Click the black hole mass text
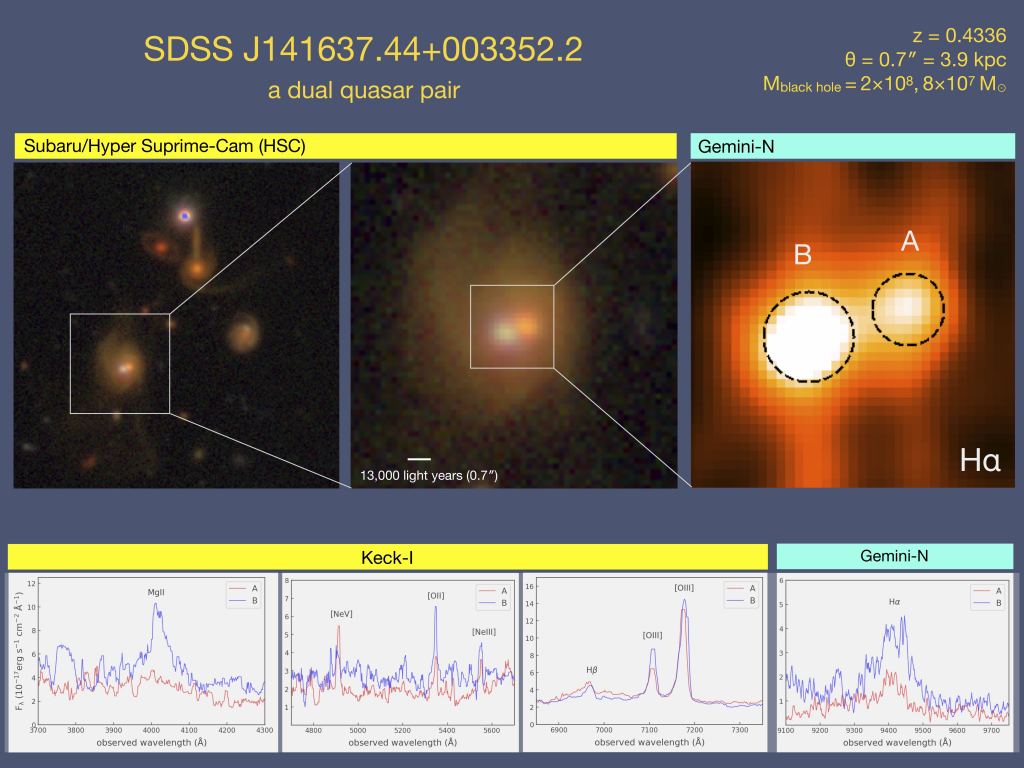1024x768 pixels. click(884, 84)
